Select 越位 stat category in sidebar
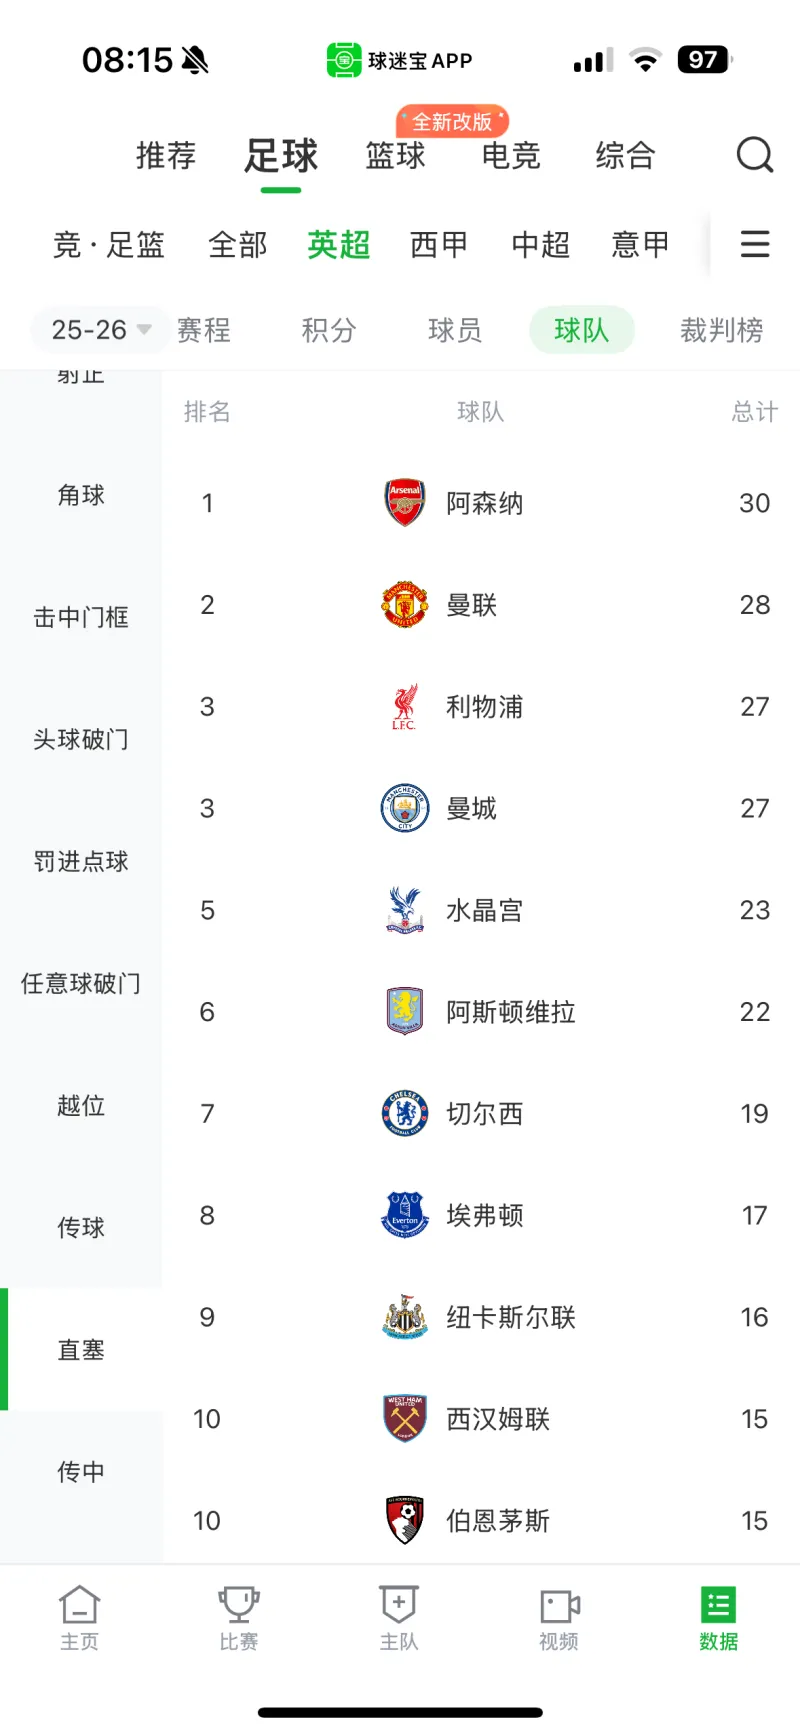 [81, 1105]
